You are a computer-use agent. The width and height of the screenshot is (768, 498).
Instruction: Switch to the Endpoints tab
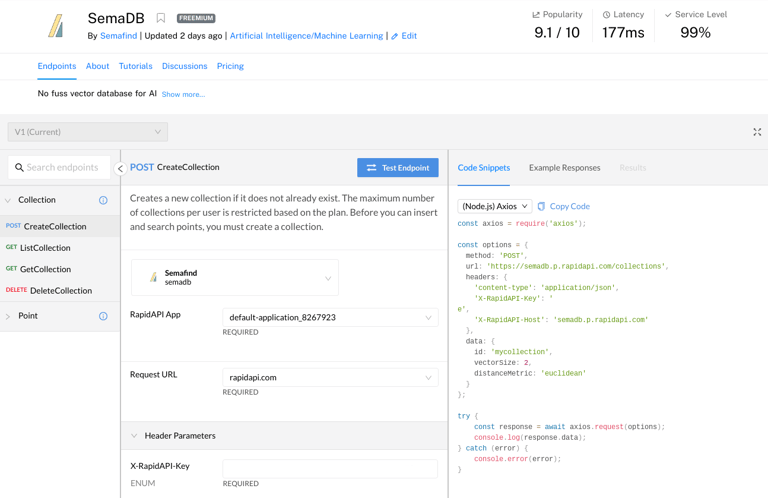[x=57, y=66]
